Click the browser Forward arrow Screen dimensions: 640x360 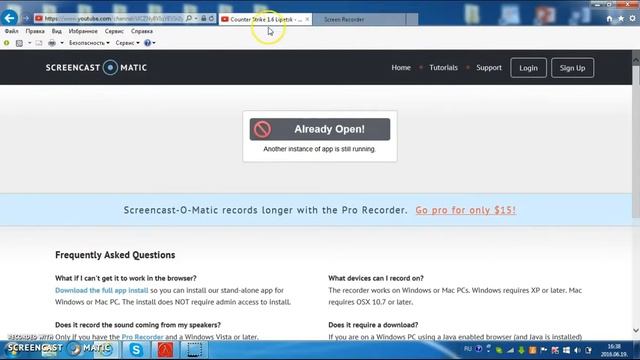pos(26,18)
